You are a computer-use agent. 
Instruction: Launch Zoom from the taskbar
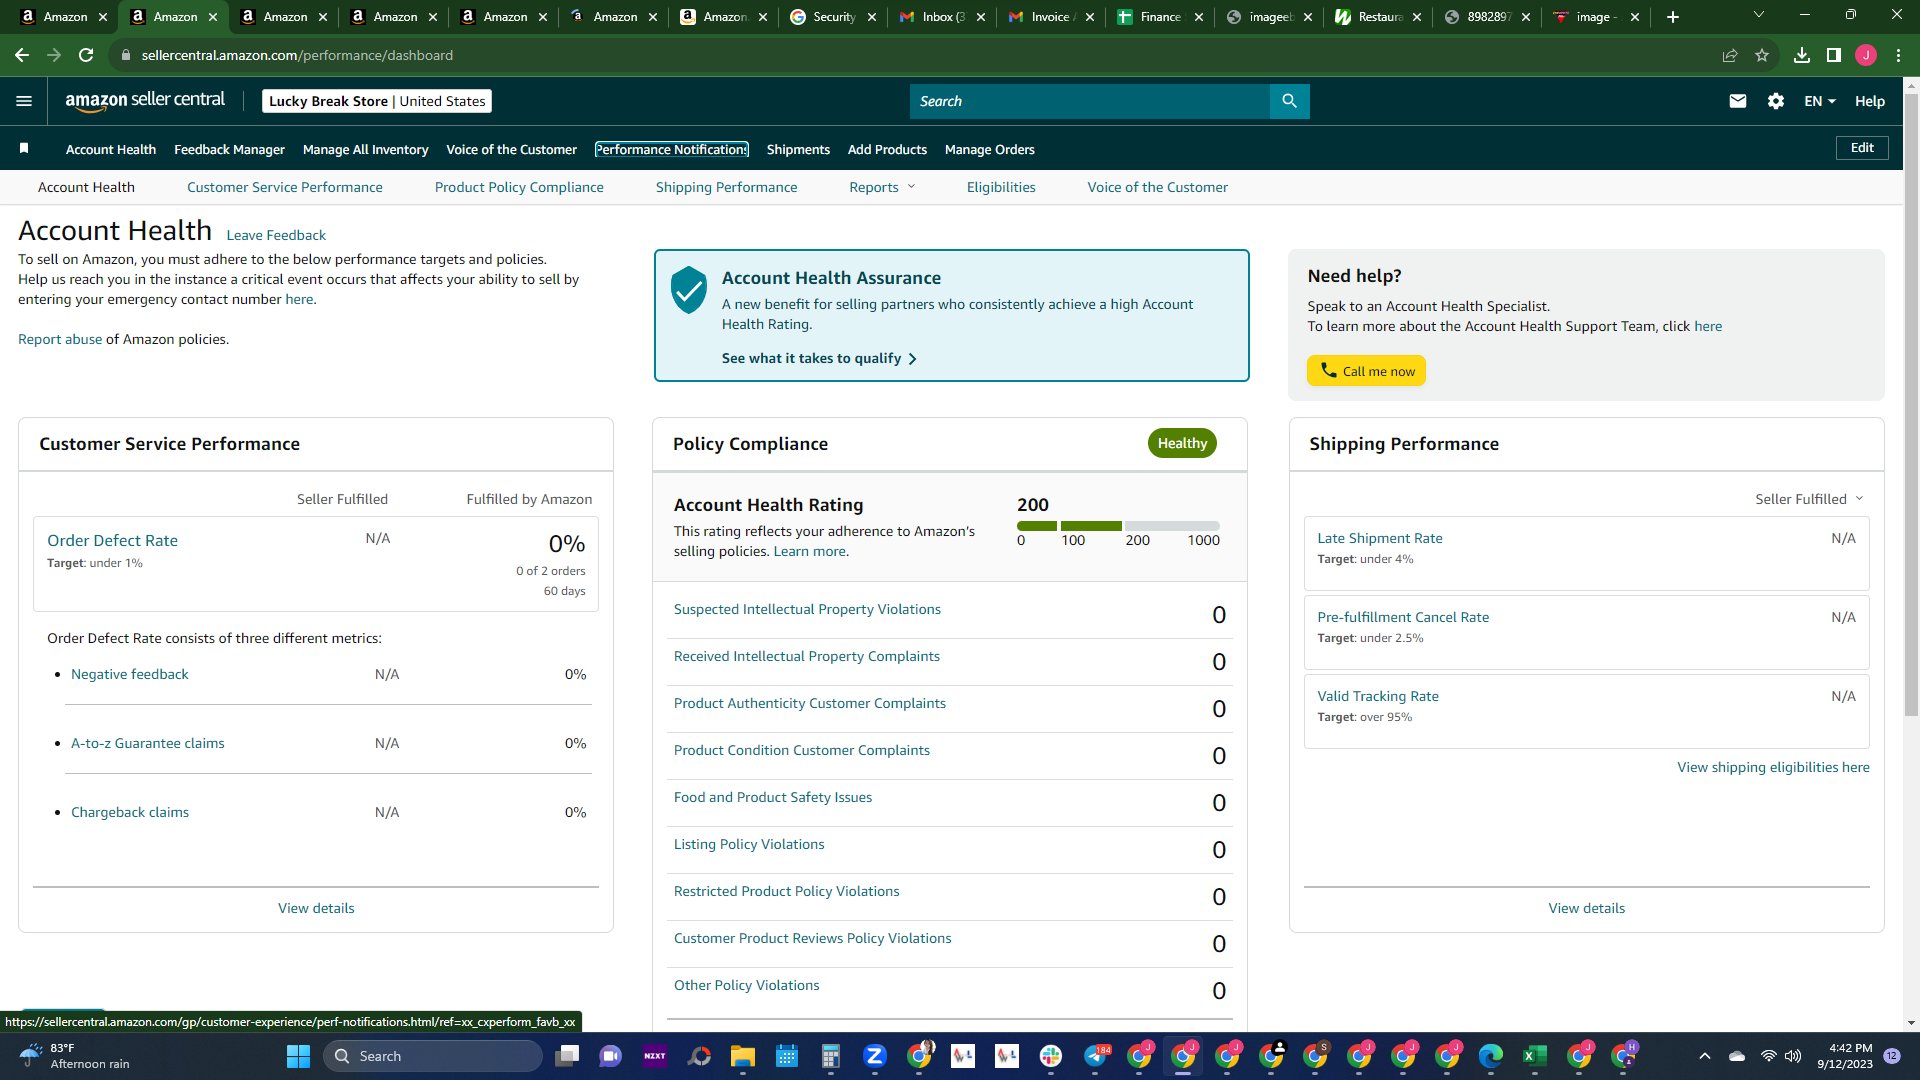[x=875, y=1056]
